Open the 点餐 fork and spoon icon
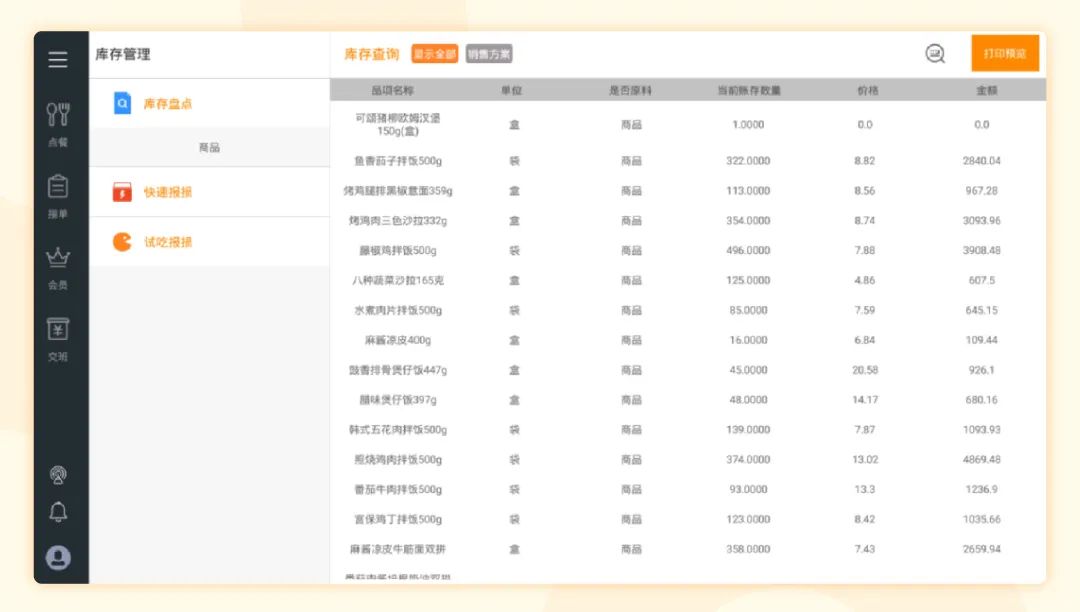 tap(58, 114)
